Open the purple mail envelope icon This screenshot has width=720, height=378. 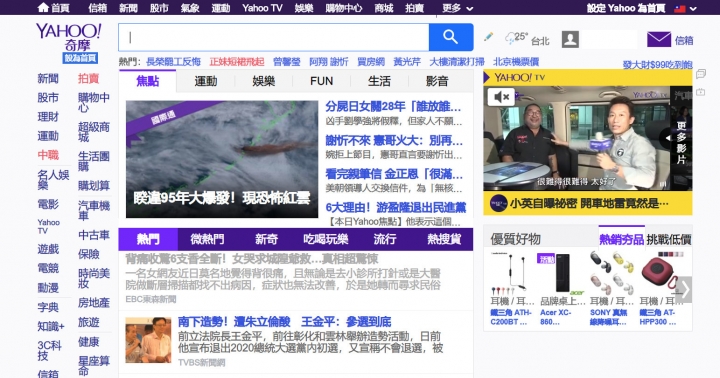(659, 40)
